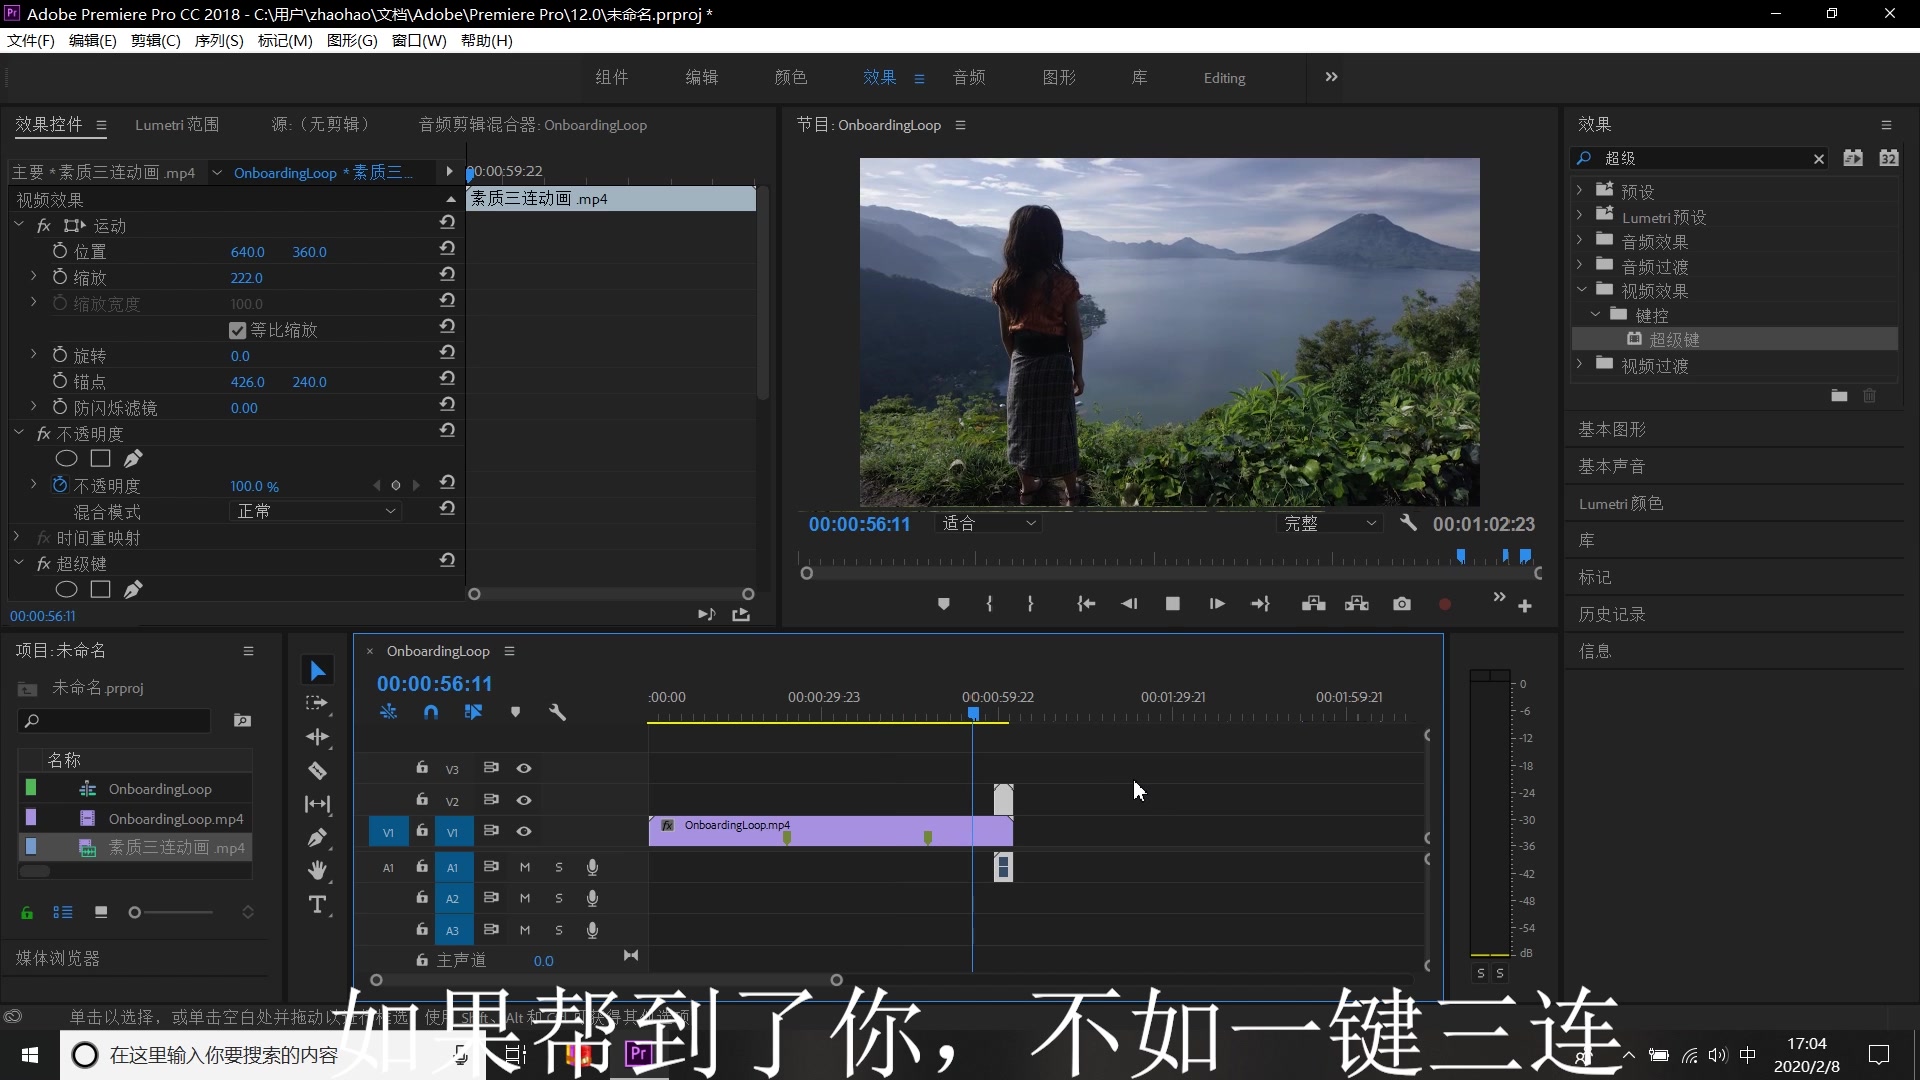Click the Add Marker button in program monitor
Screen dimensions: 1920x1080
[943, 604]
